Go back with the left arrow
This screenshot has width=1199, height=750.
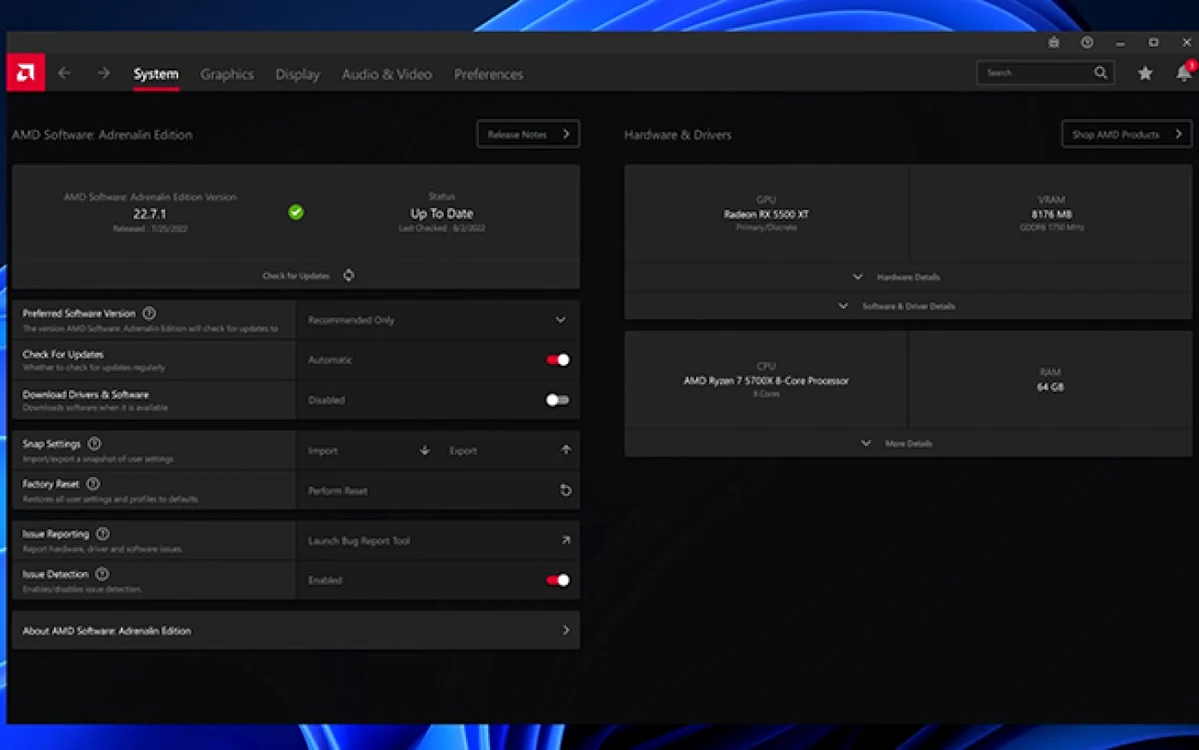tap(64, 73)
